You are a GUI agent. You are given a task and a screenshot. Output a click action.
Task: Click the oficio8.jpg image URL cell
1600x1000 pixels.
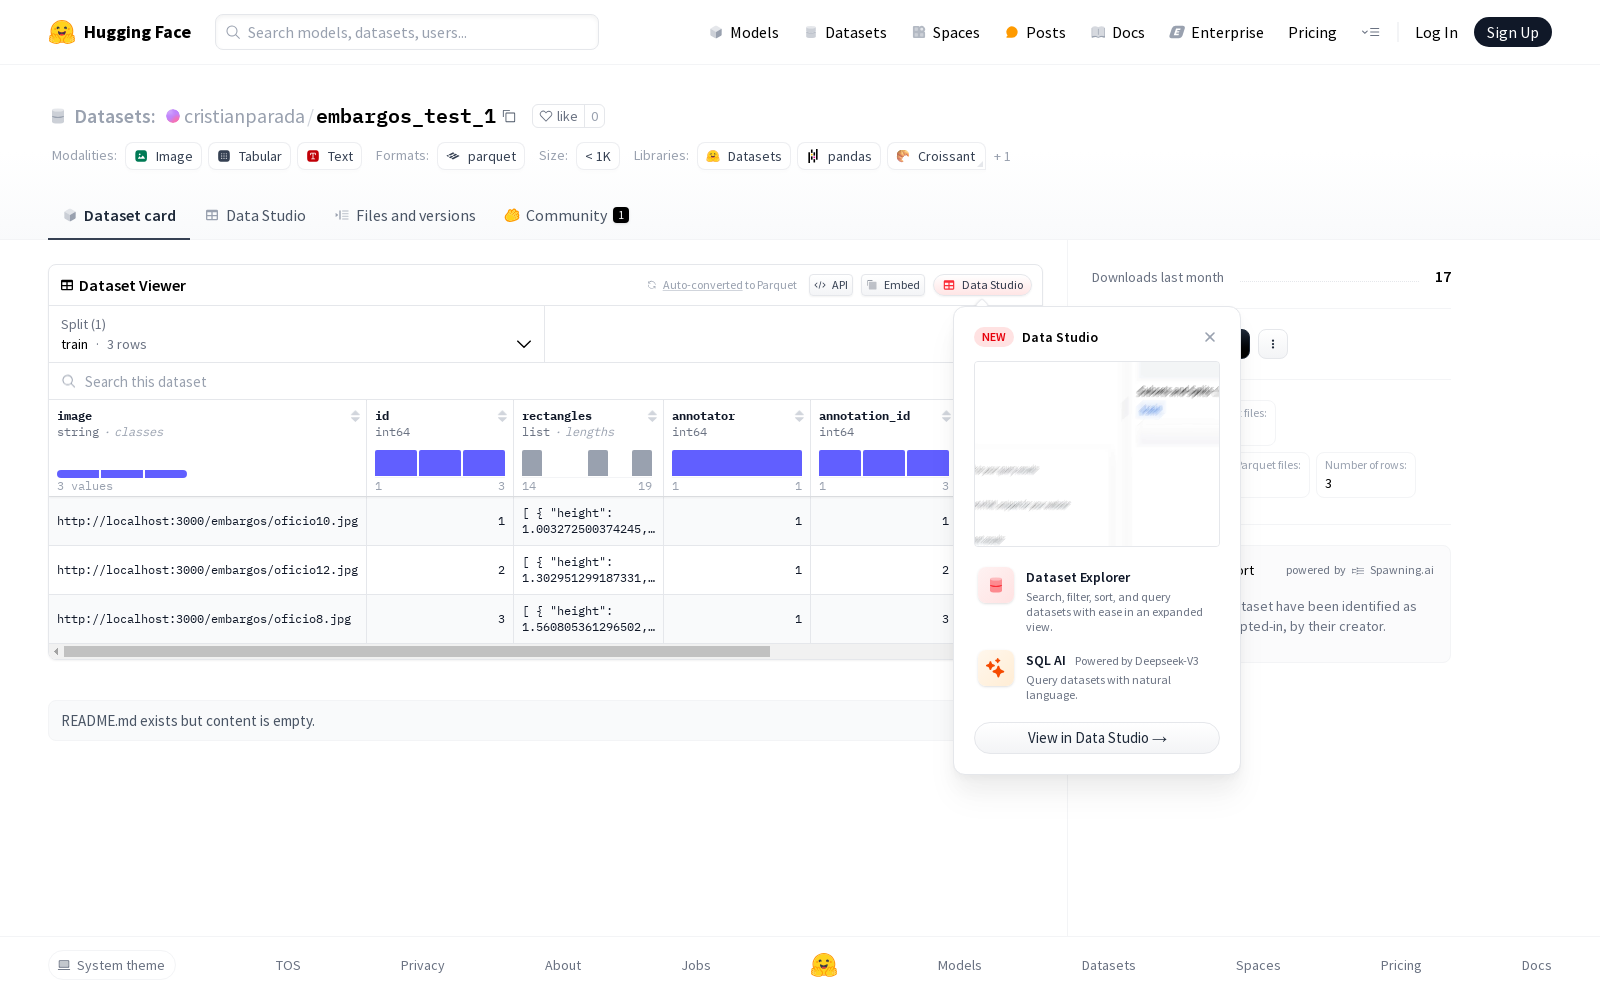pyautogui.click(x=208, y=619)
